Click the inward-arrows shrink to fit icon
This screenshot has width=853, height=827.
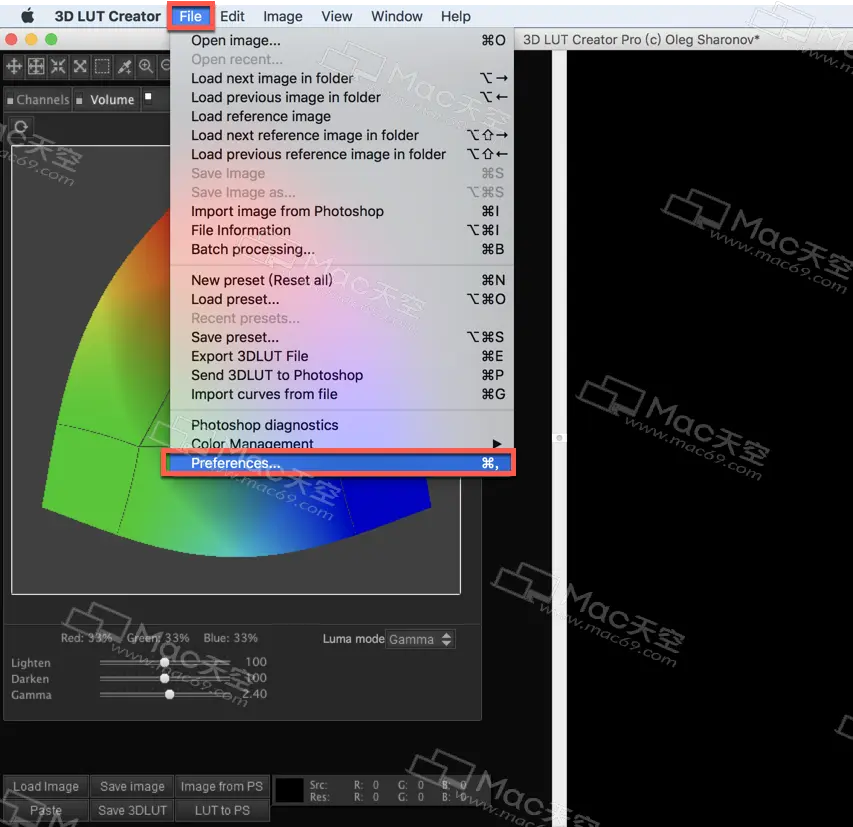click(58, 66)
